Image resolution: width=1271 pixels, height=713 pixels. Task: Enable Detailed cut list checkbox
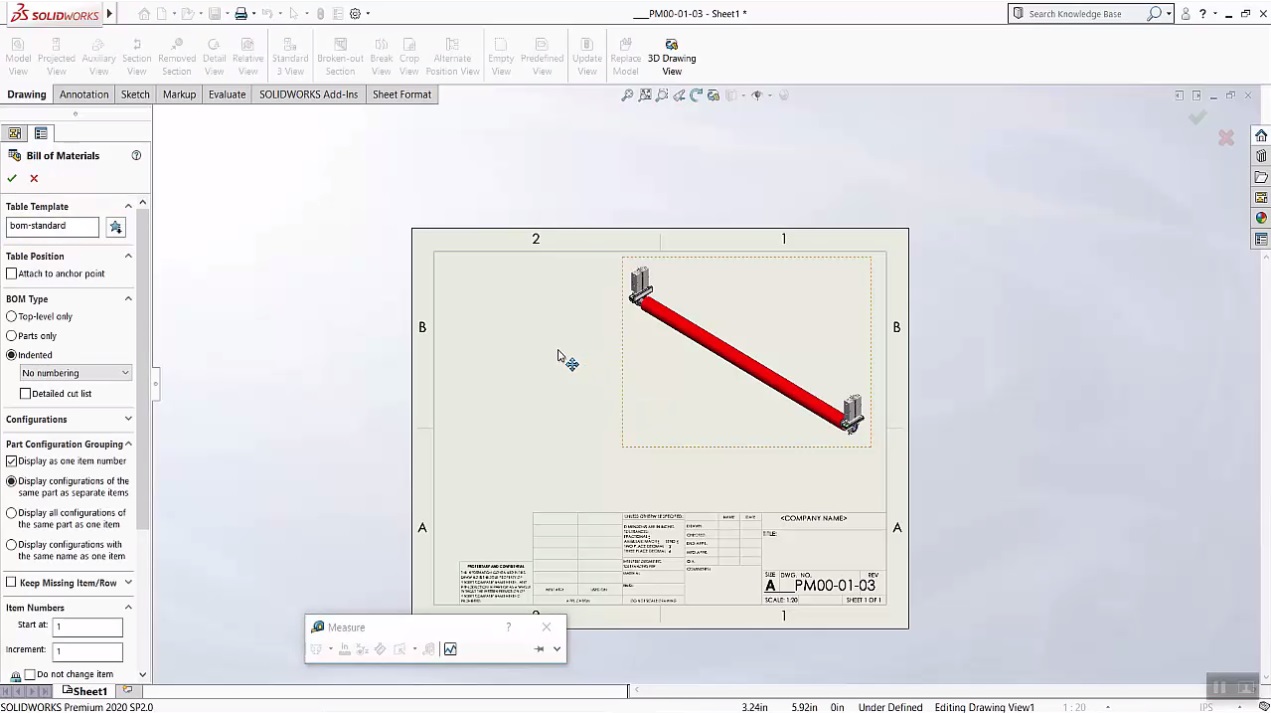click(x=26, y=393)
